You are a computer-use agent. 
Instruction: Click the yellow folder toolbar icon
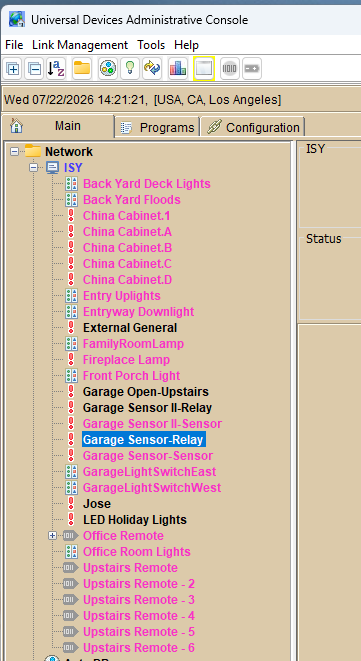(x=82, y=68)
